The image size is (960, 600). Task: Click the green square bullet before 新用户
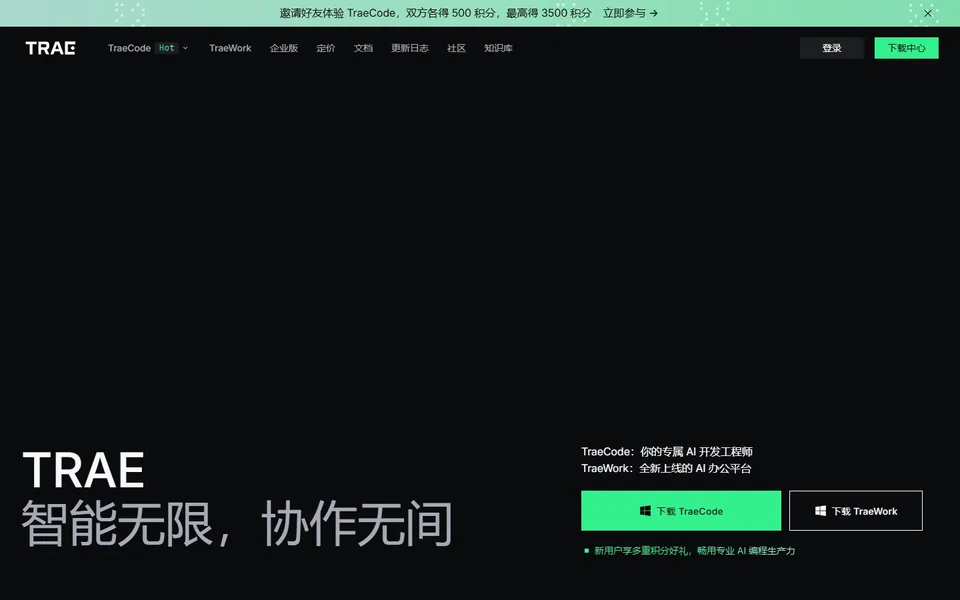[x=587, y=550]
